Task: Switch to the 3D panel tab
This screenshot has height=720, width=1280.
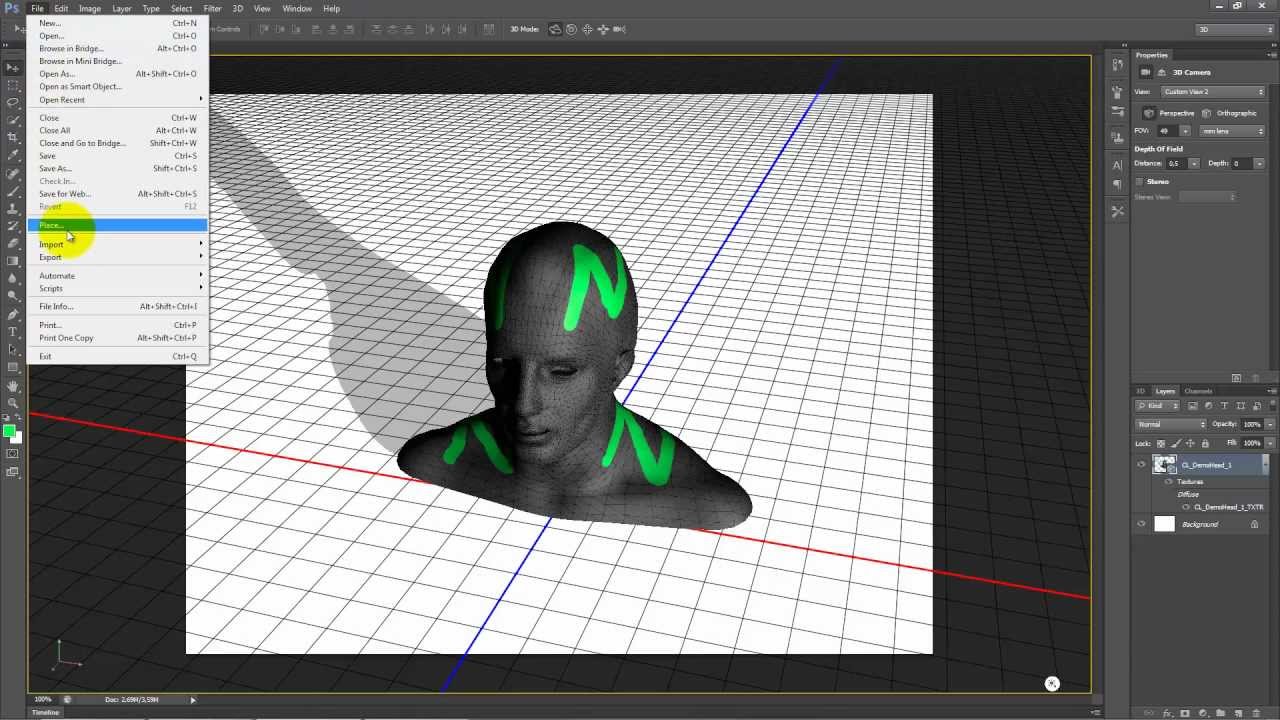Action: 1140,391
